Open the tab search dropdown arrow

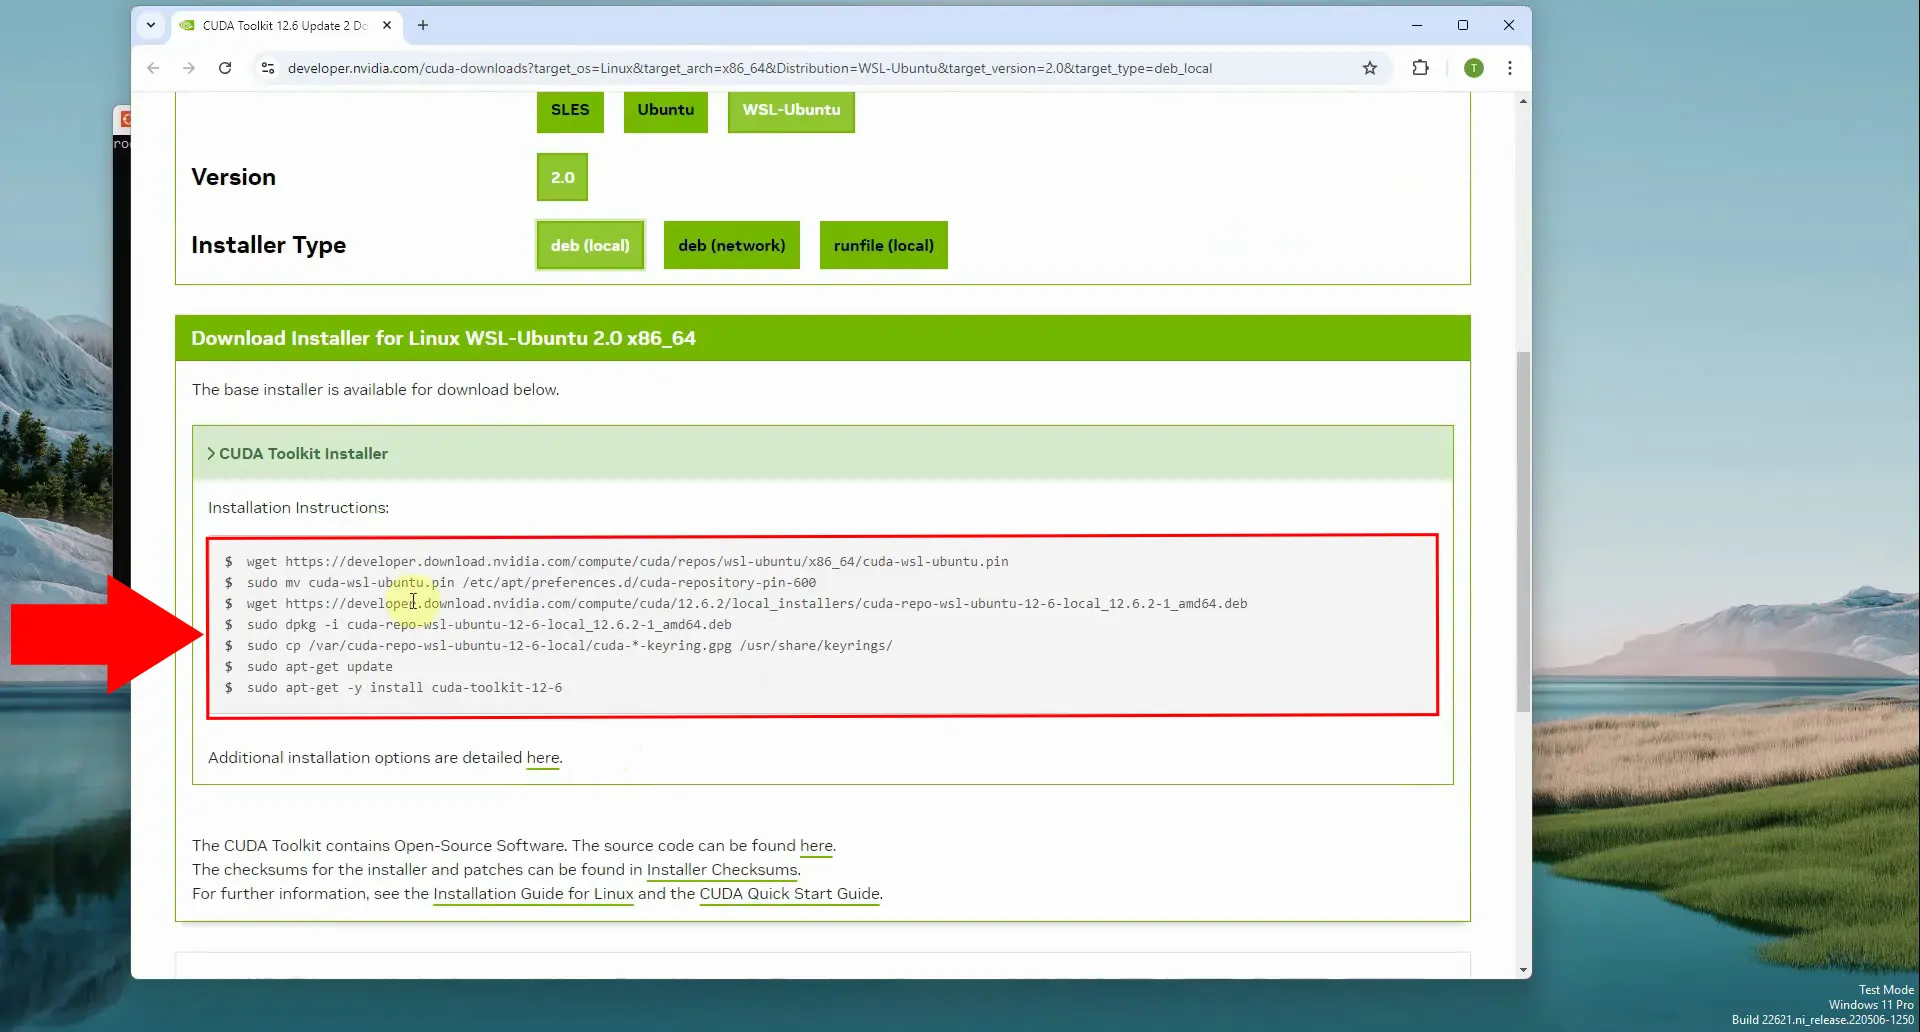[151, 25]
